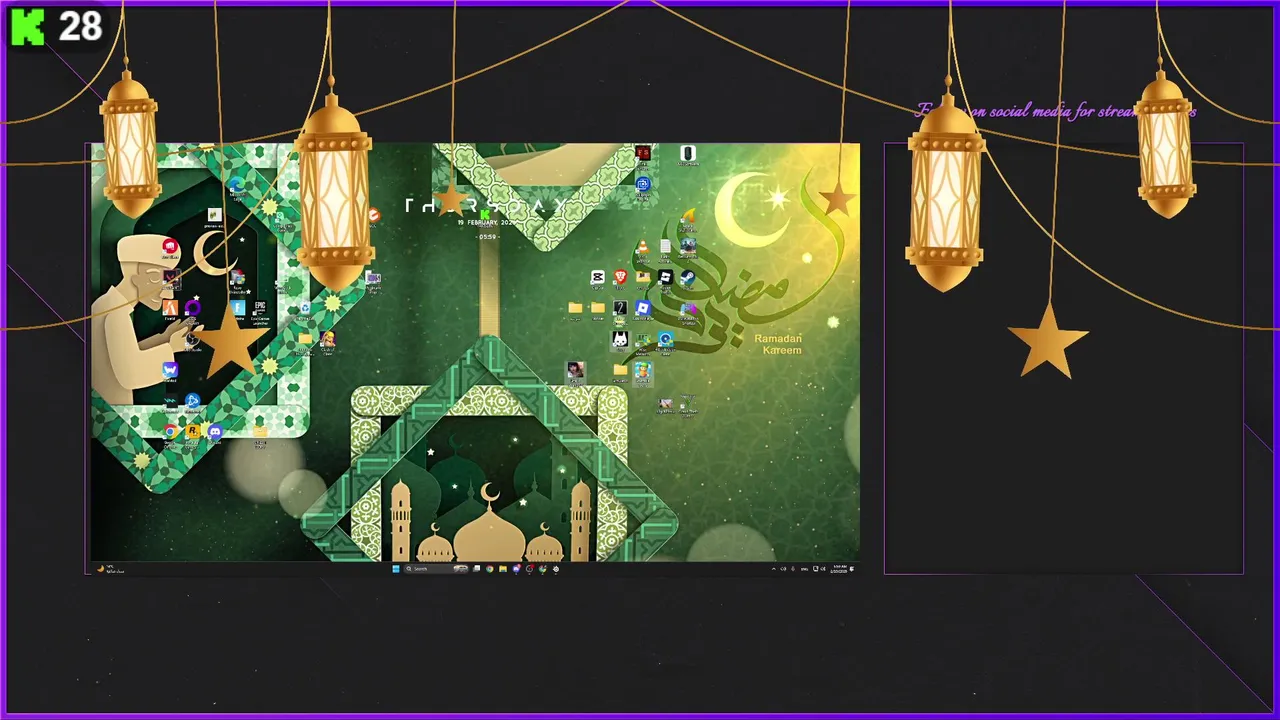This screenshot has height=720, width=1280.
Task: Open the purple W app desktop shortcut
Action: tap(170, 369)
